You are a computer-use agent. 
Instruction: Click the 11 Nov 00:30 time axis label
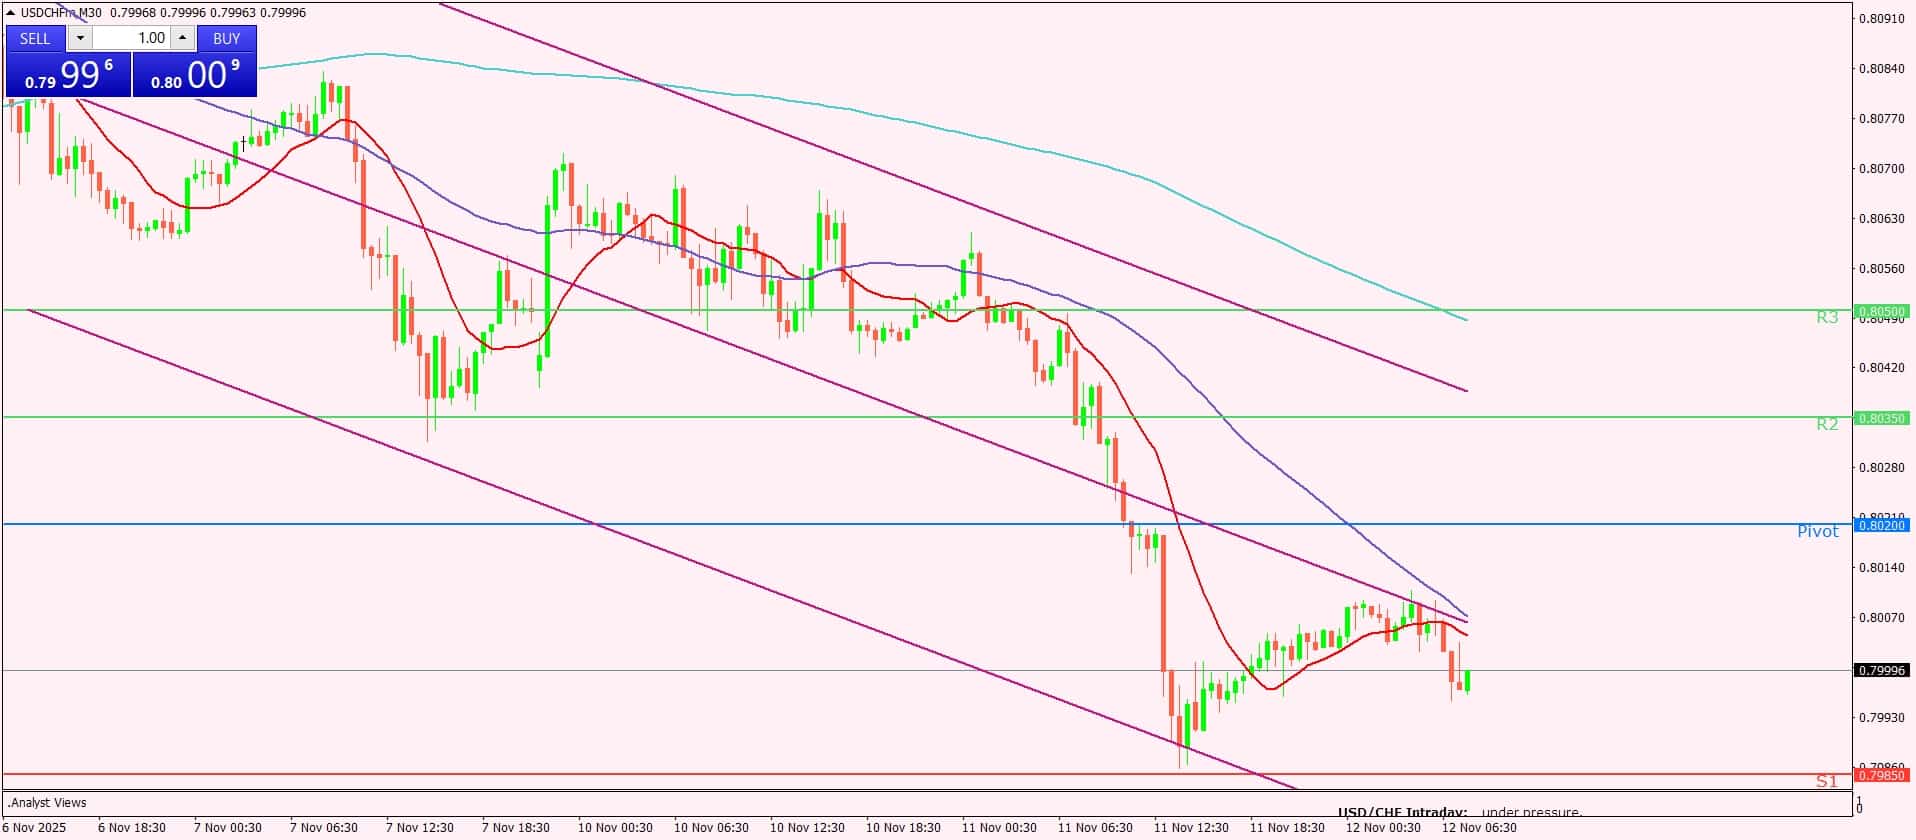click(1000, 828)
